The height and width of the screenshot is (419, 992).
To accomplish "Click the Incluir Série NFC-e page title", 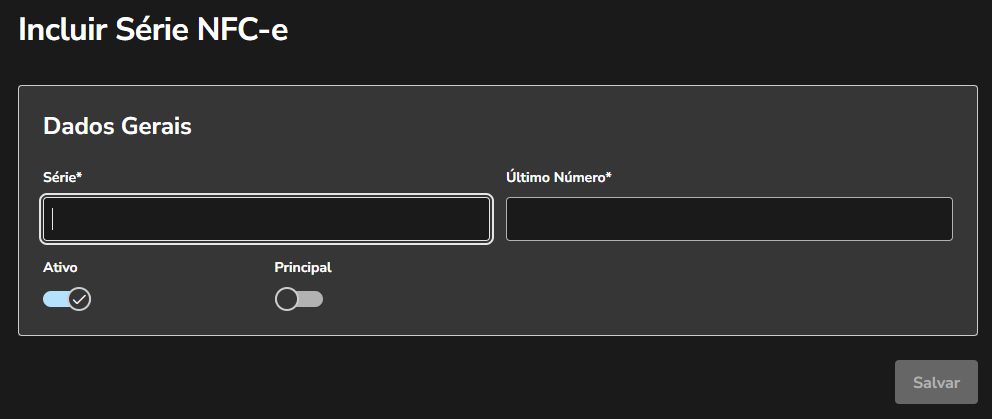I will (153, 29).
